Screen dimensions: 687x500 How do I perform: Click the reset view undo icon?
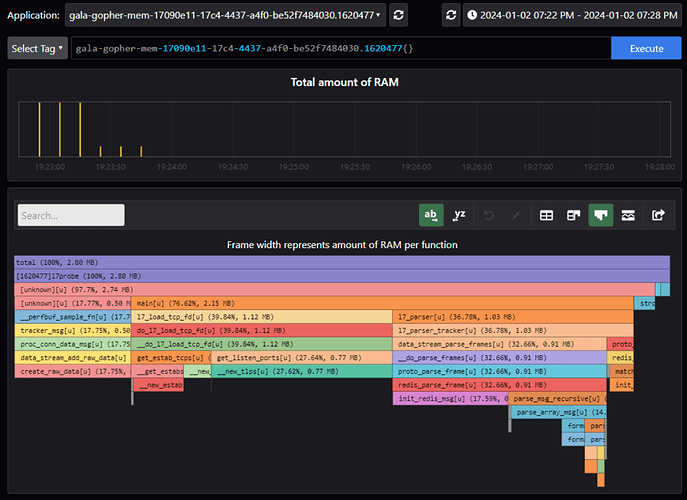coord(490,214)
